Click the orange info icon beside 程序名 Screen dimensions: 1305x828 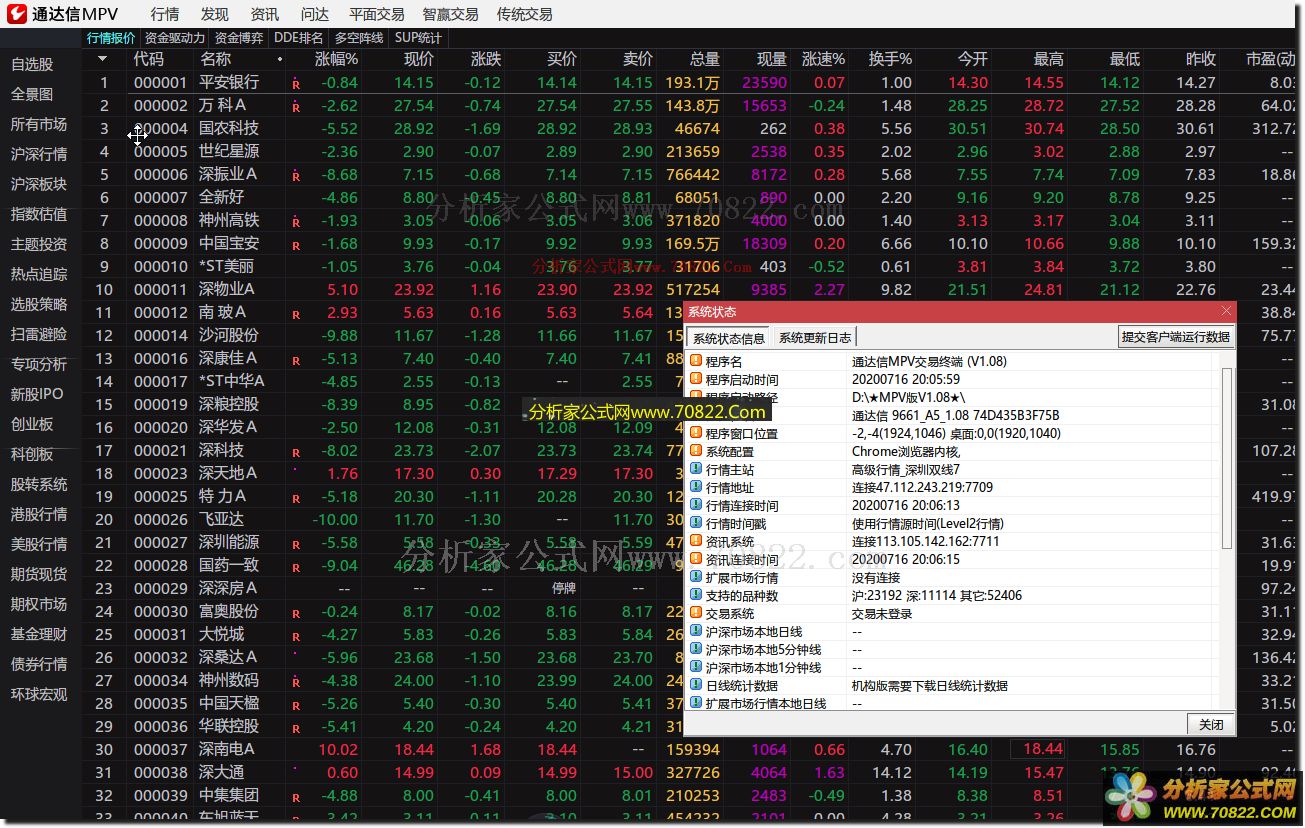click(x=696, y=361)
